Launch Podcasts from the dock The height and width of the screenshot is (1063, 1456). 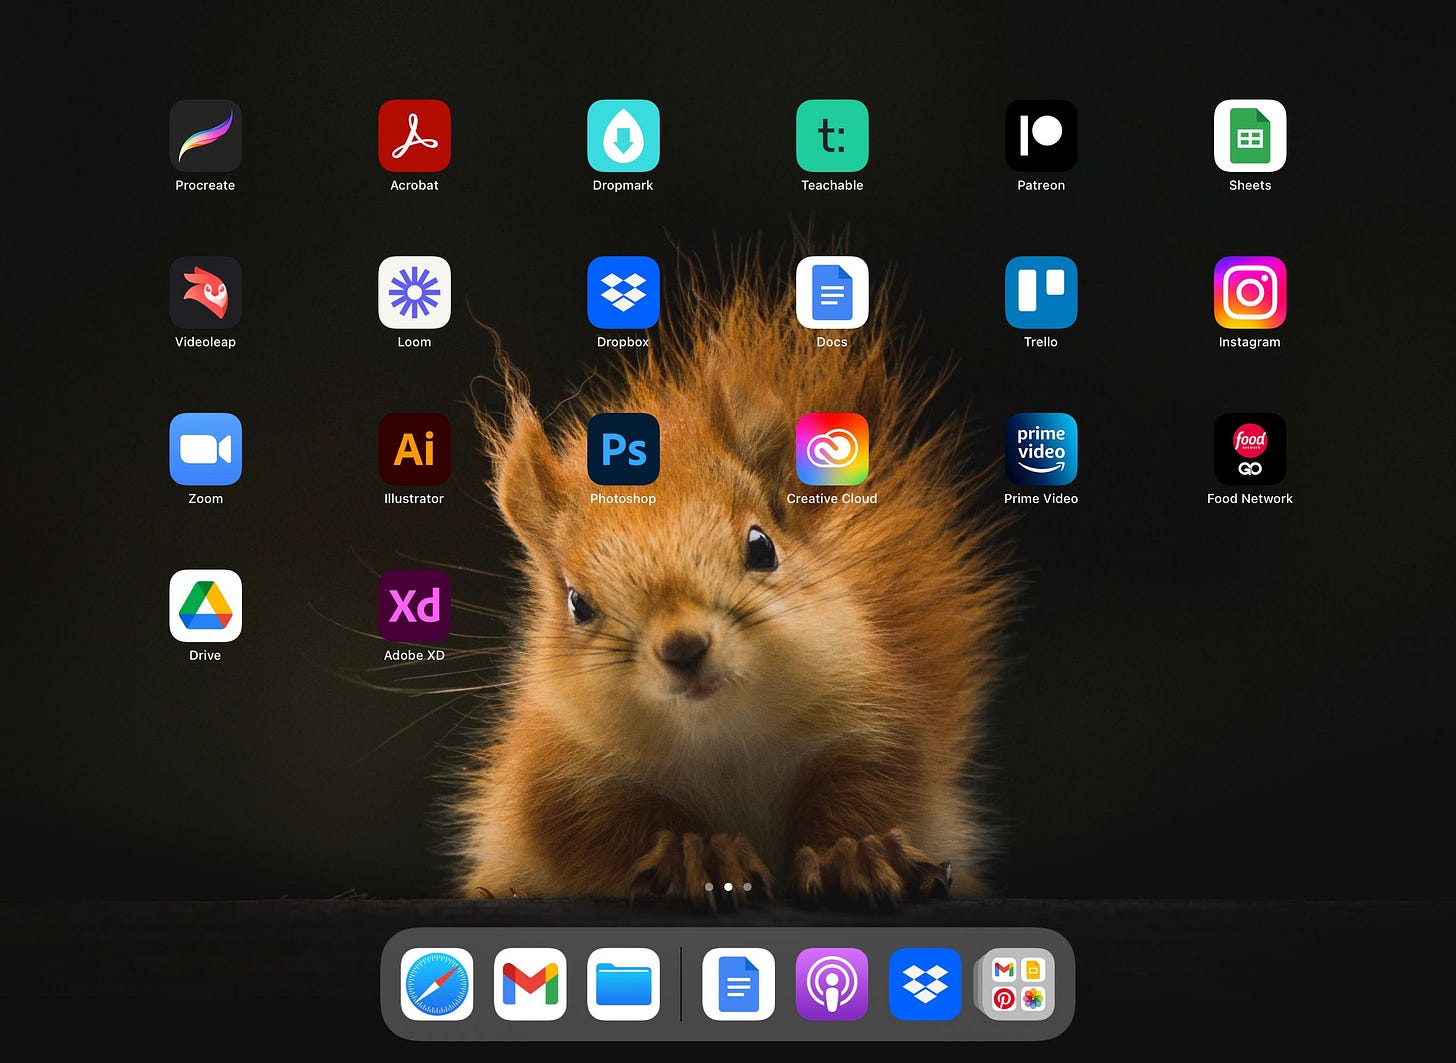coord(832,984)
